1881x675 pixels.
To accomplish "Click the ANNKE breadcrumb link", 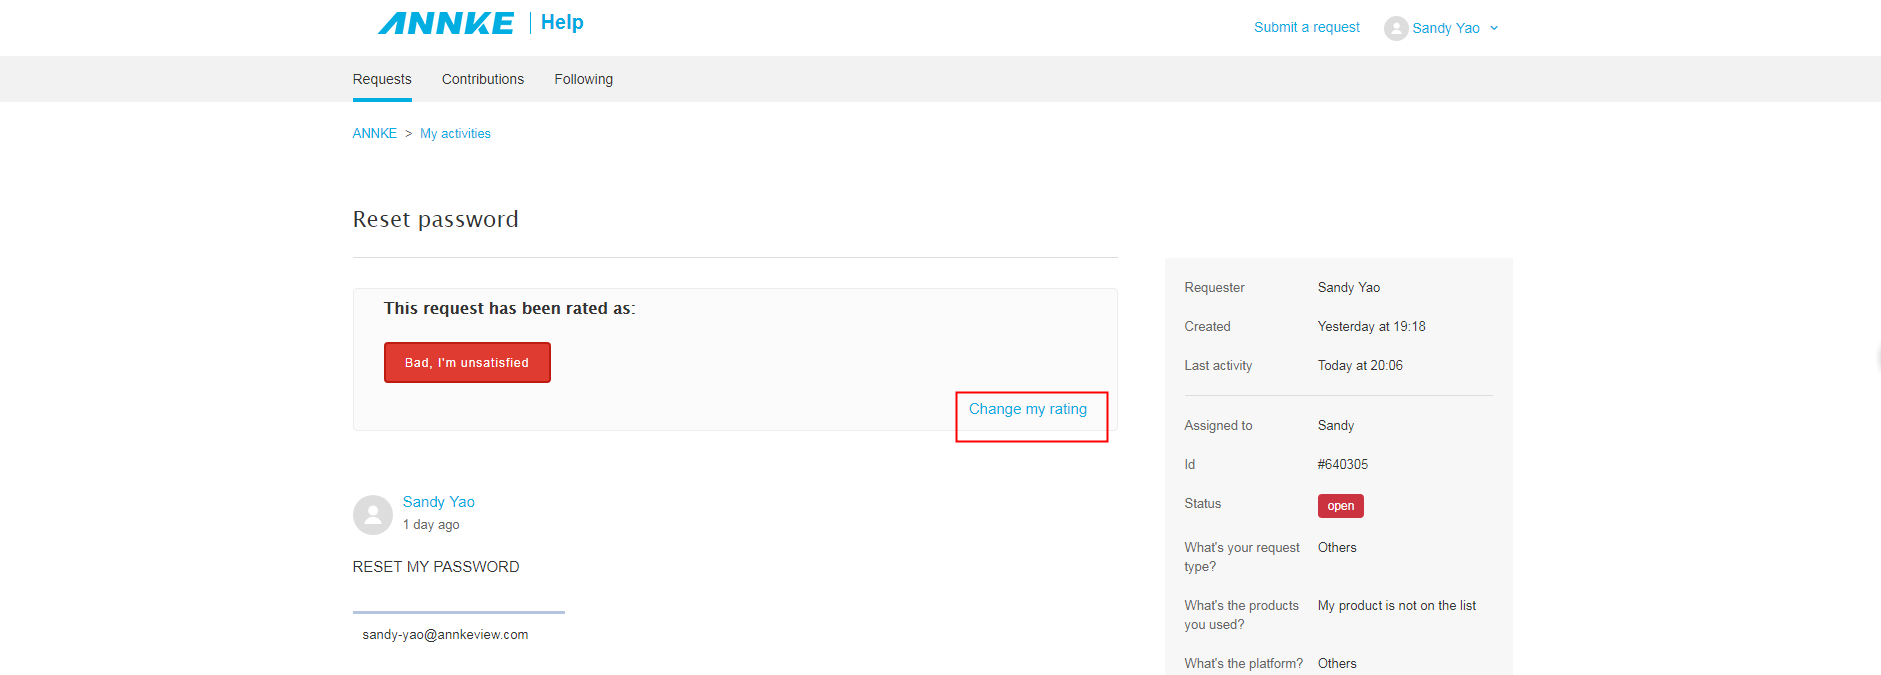I will point(375,133).
